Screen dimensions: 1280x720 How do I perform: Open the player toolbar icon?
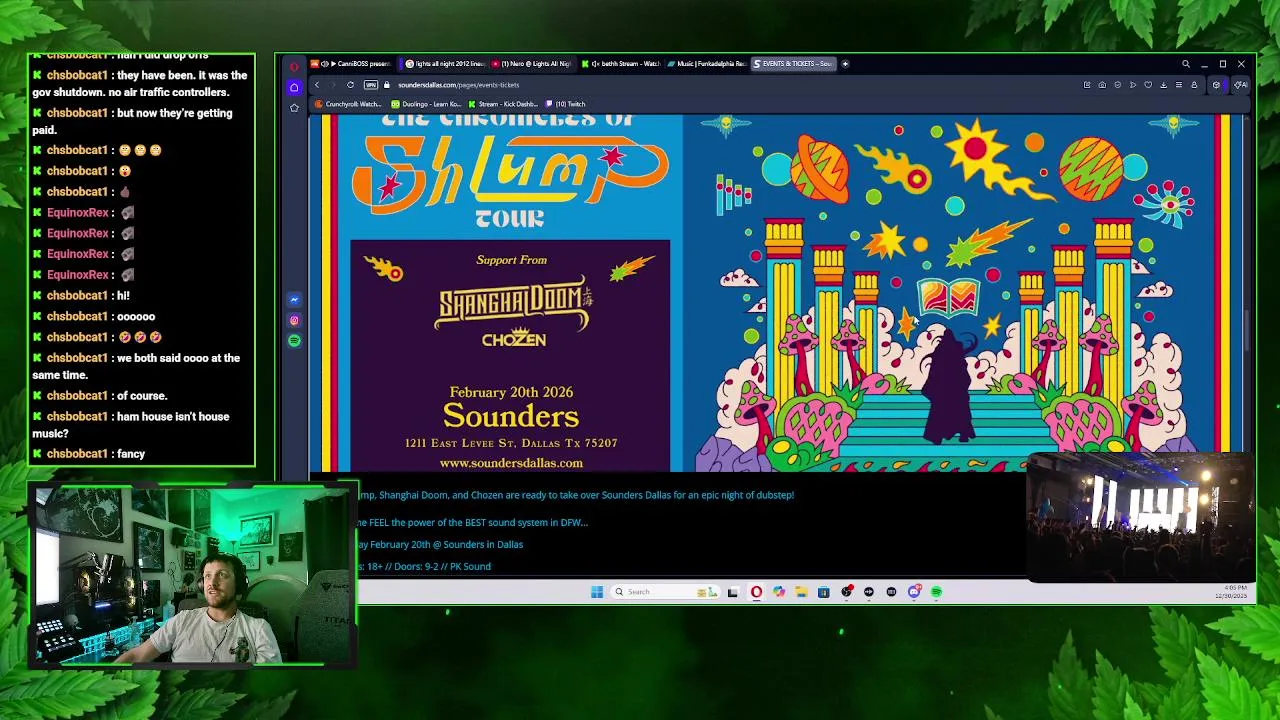[1133, 85]
